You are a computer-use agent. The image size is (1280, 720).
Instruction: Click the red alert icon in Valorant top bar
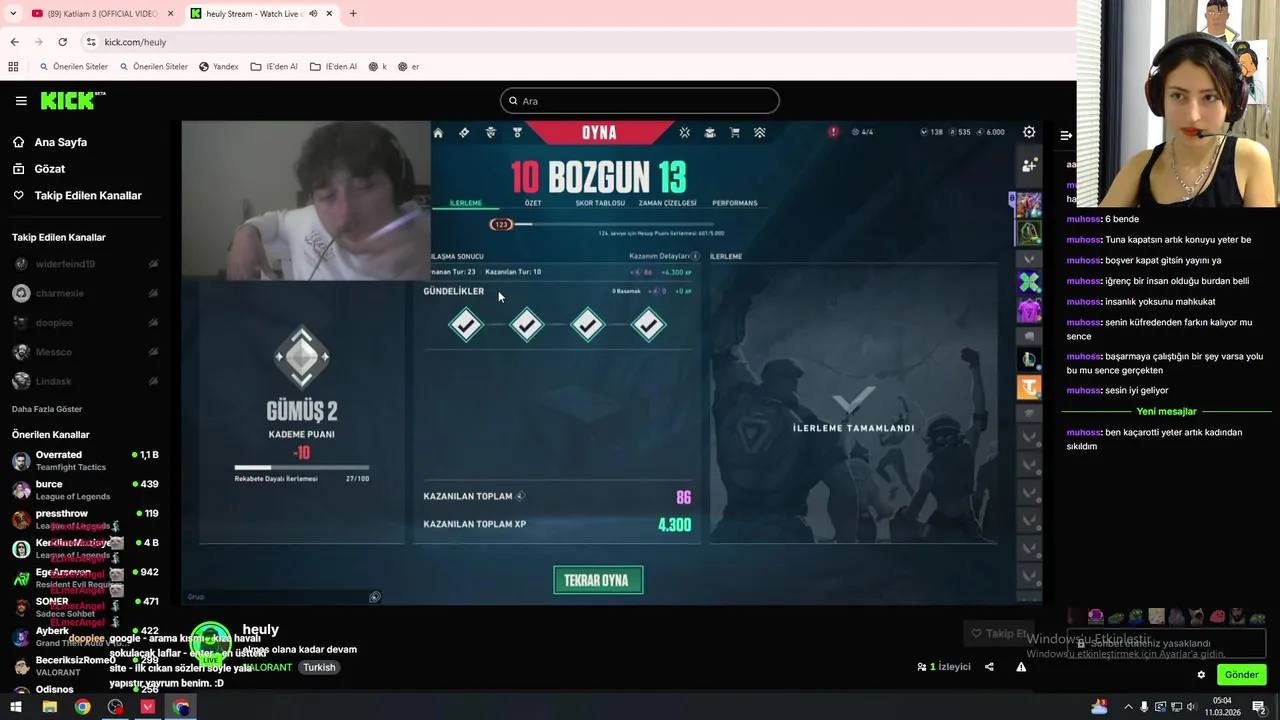833,132
